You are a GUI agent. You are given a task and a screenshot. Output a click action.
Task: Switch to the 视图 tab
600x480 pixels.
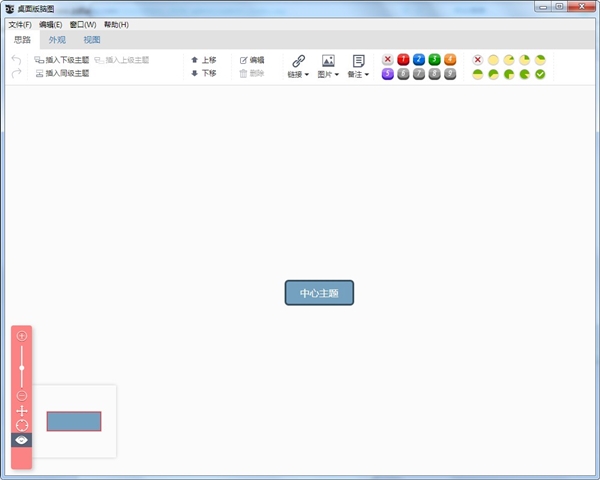pos(92,40)
